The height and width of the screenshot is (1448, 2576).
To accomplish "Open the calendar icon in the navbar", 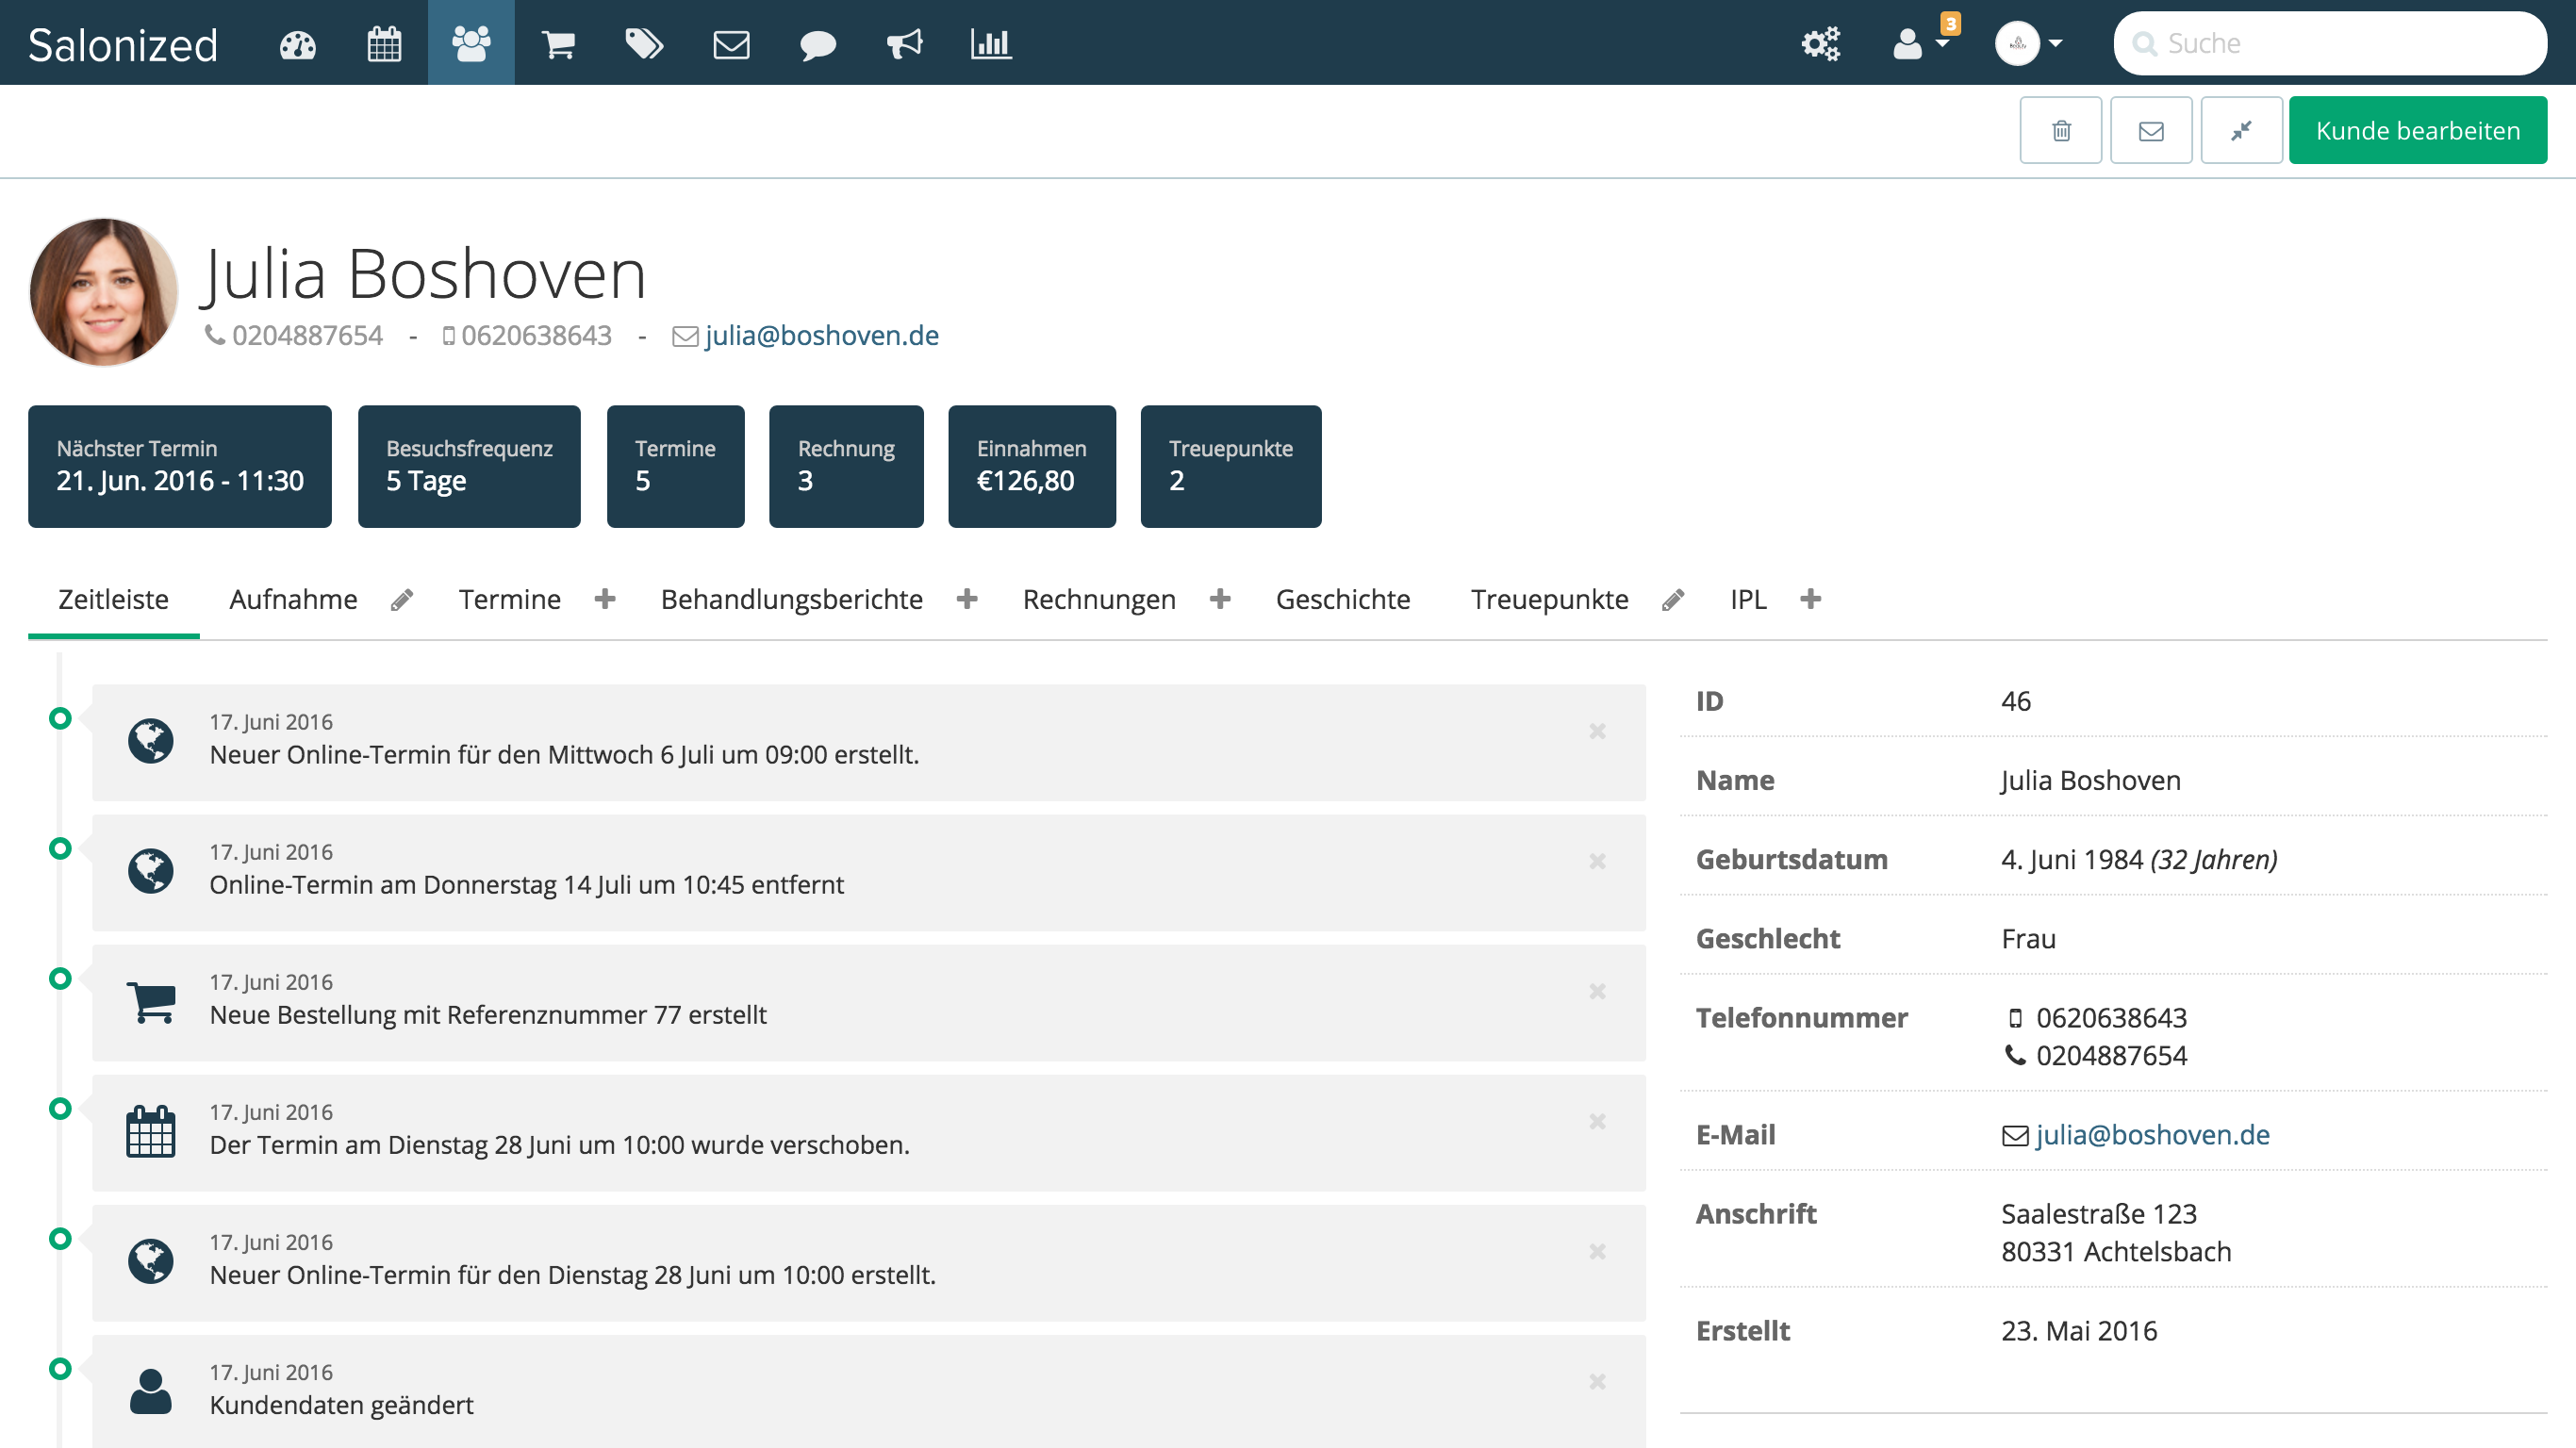I will click(x=384, y=43).
